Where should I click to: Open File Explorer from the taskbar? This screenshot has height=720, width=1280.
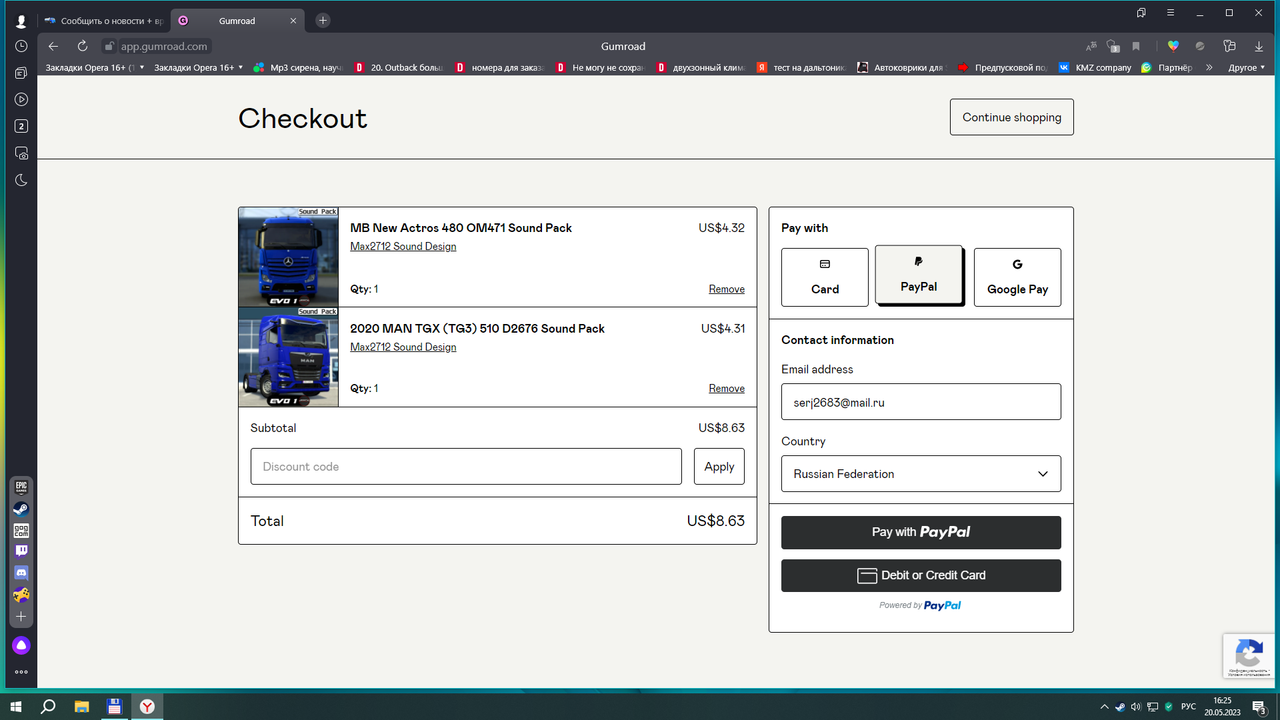81,706
